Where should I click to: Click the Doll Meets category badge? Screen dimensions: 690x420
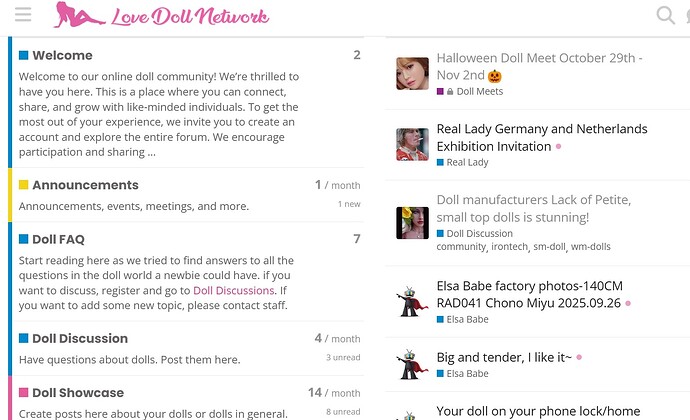[479, 91]
